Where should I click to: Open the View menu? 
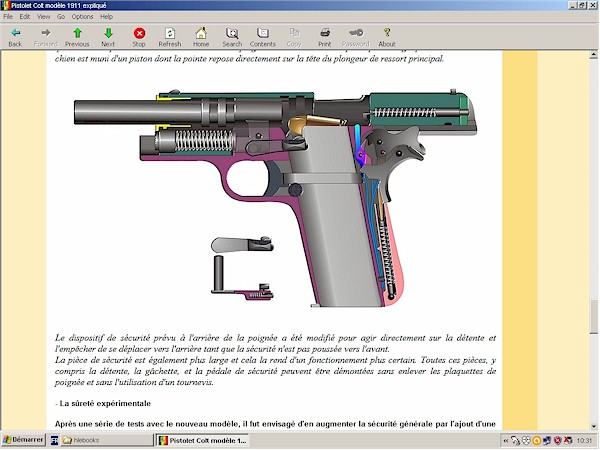(43, 17)
